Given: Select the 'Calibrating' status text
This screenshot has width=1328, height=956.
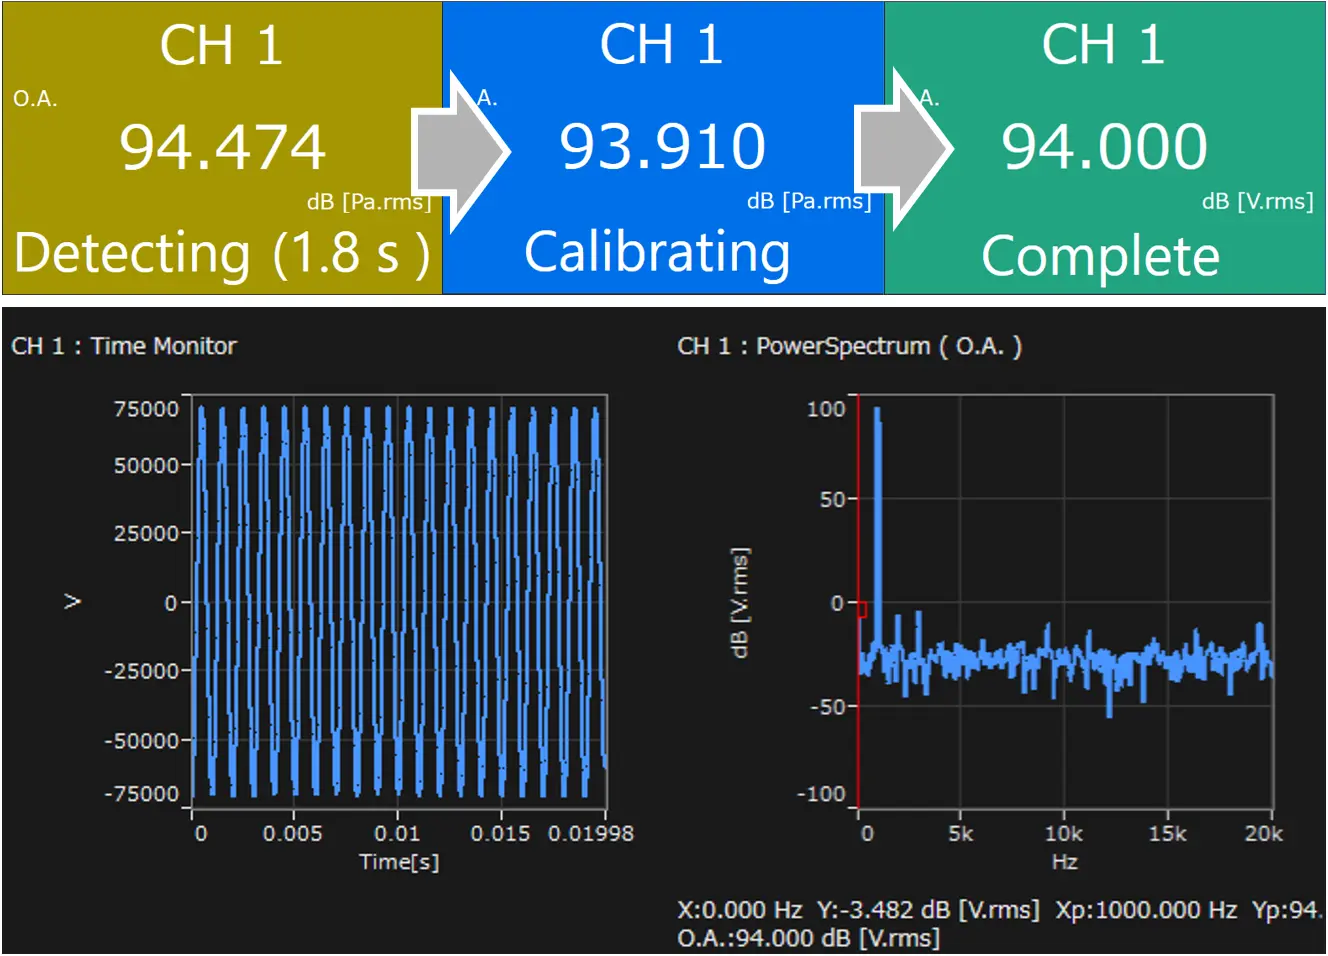Looking at the screenshot, I should tap(658, 252).
